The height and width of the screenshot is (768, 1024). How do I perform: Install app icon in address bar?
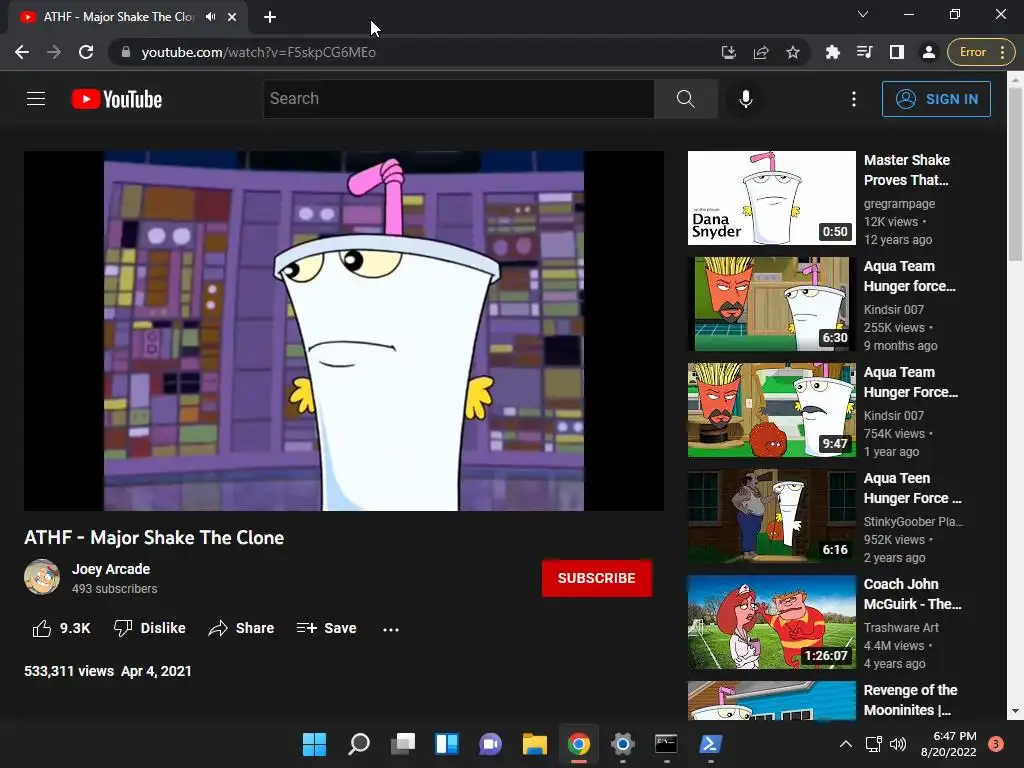729,52
